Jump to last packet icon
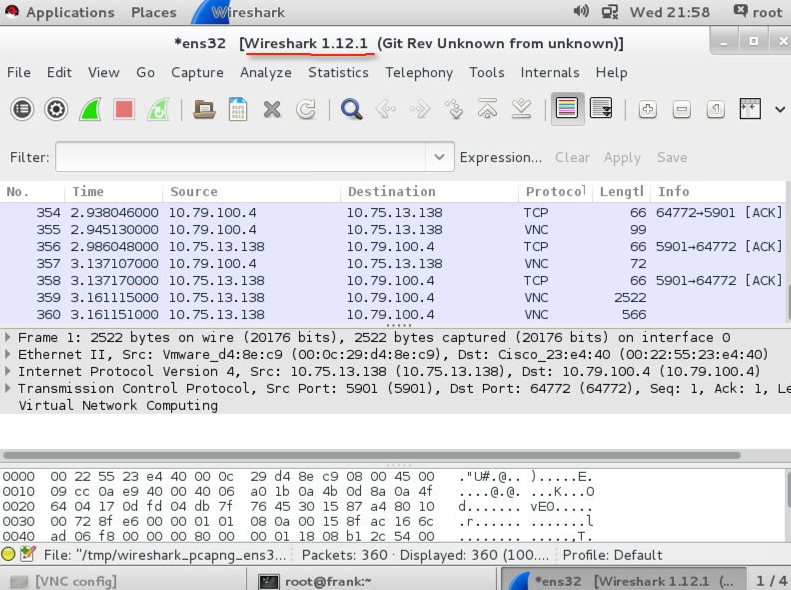Viewport: 791px width, 590px height. (521, 109)
